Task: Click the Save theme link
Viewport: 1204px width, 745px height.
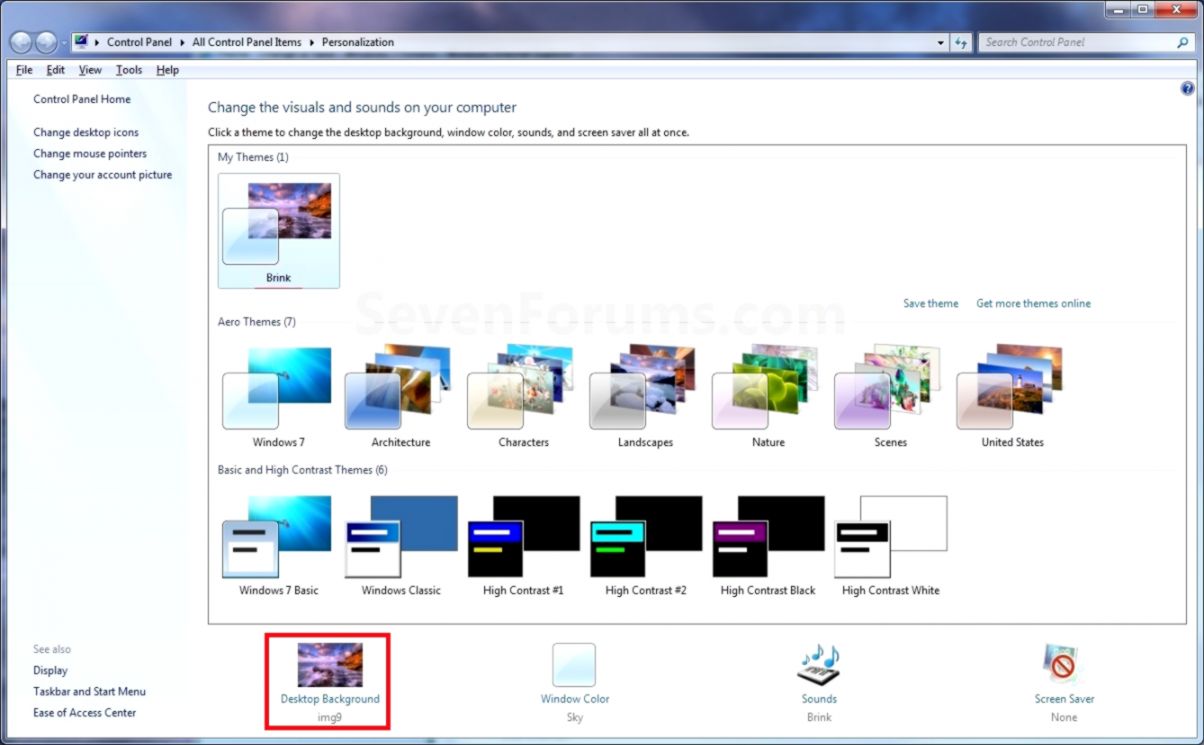Action: click(x=931, y=303)
